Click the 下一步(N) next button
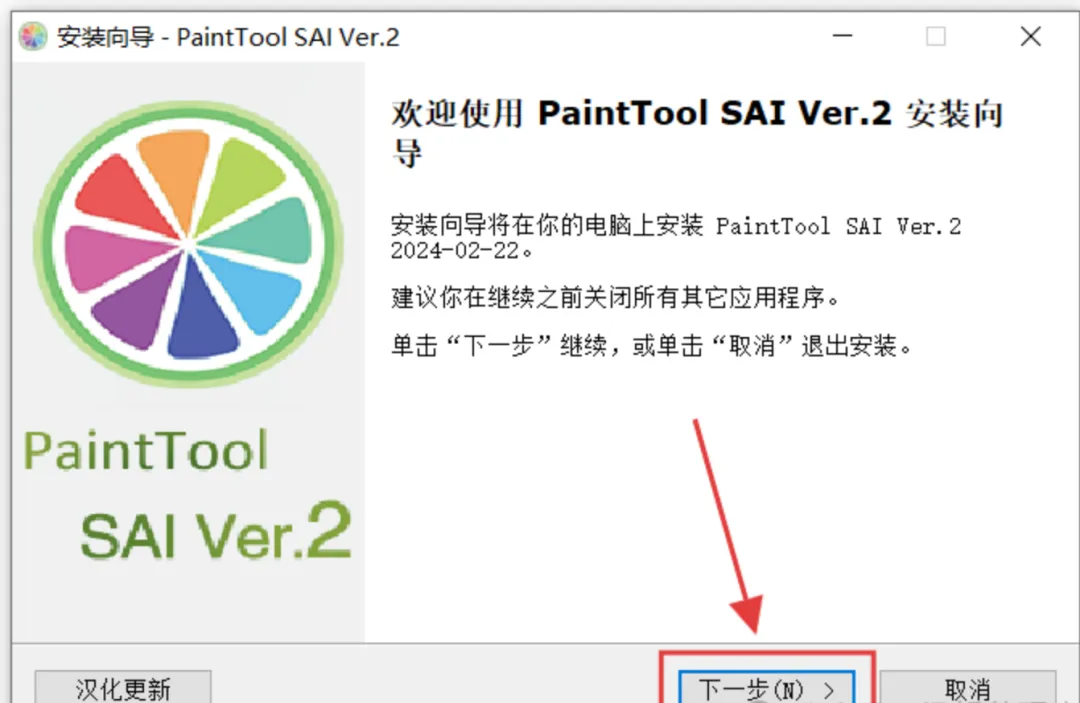 click(767, 687)
